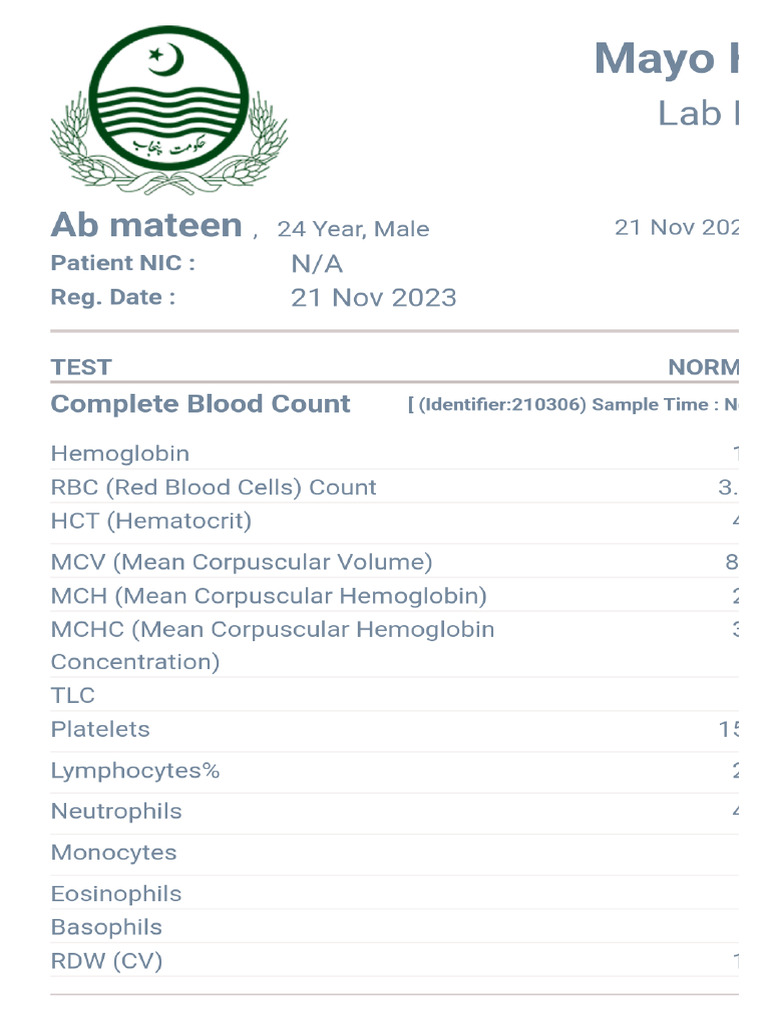Click the patient name Ab mateen
Image resolution: width=768 pixels, height=1024 pixels.
(x=146, y=225)
